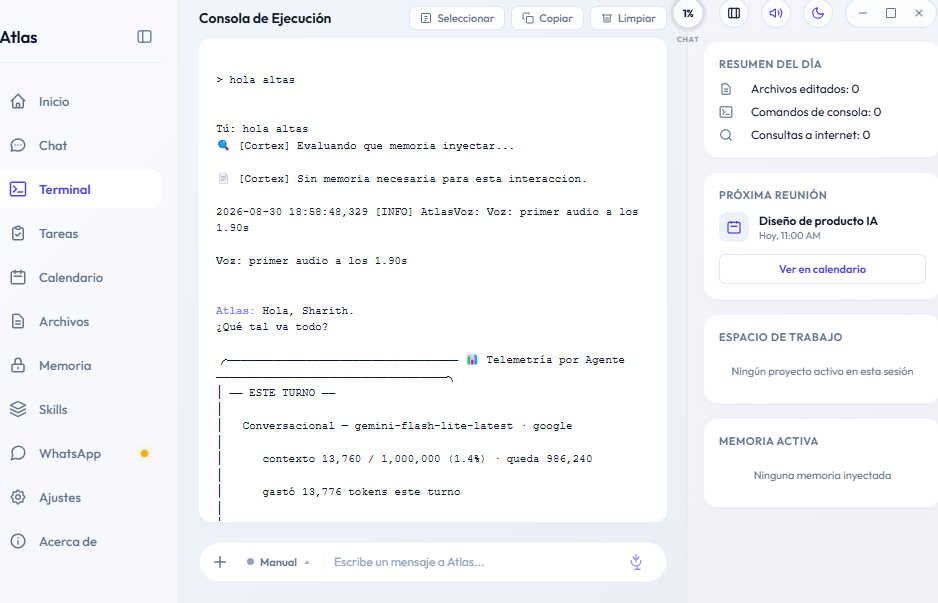
Task: Activate the microphone dictation icon
Action: click(636, 562)
